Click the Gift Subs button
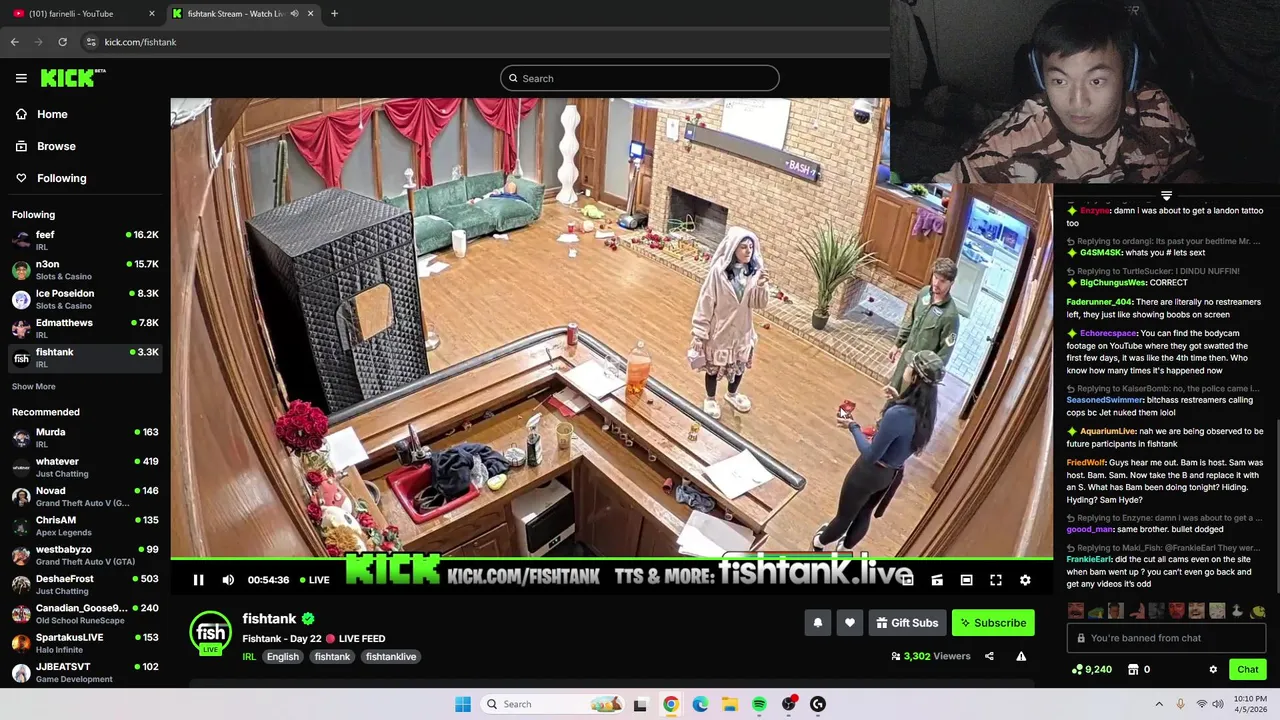Viewport: 1280px width, 720px height. 907,623
